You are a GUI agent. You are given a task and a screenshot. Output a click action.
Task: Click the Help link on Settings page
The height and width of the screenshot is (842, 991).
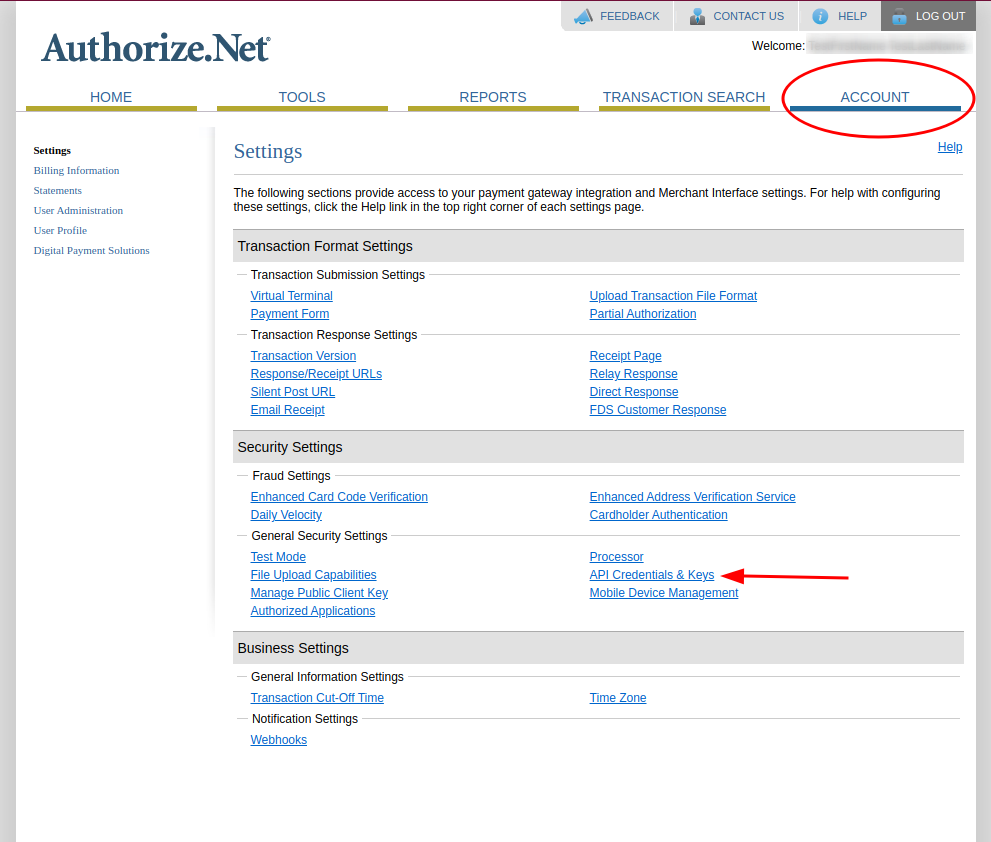pos(950,147)
